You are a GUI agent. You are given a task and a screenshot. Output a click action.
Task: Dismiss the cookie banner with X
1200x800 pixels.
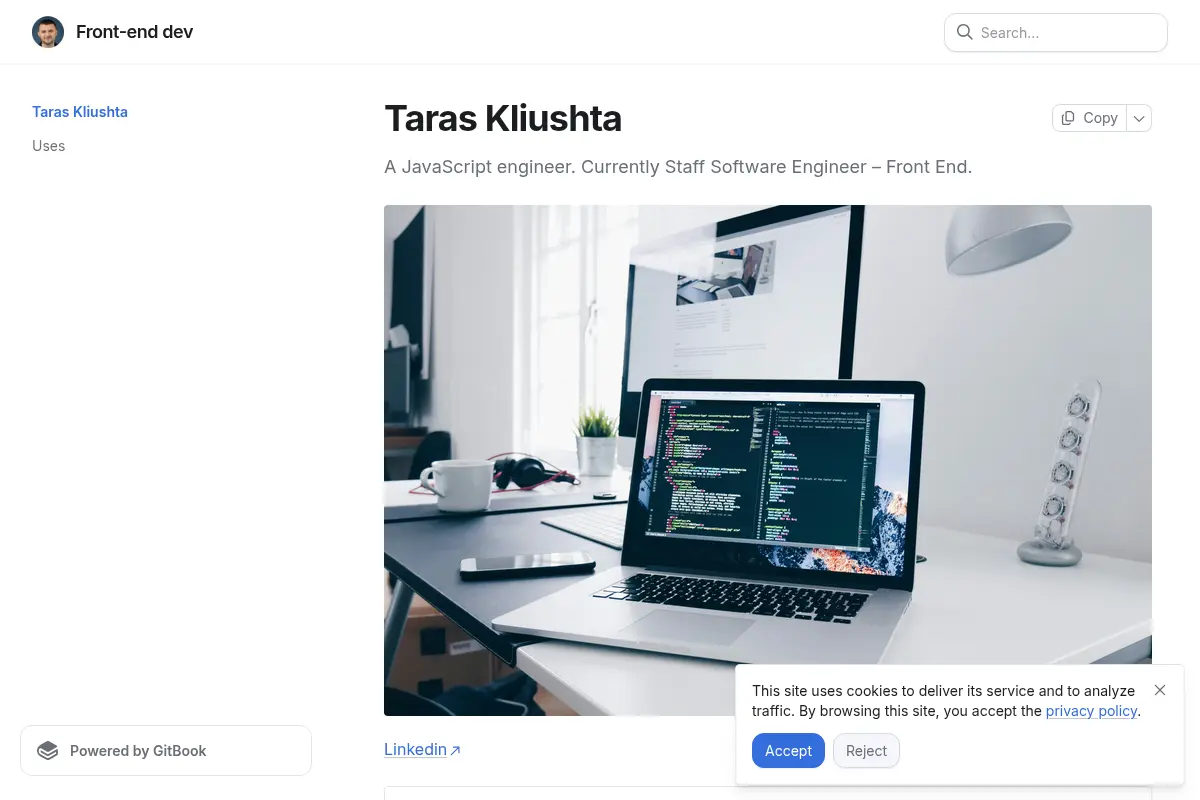pyautogui.click(x=1160, y=690)
